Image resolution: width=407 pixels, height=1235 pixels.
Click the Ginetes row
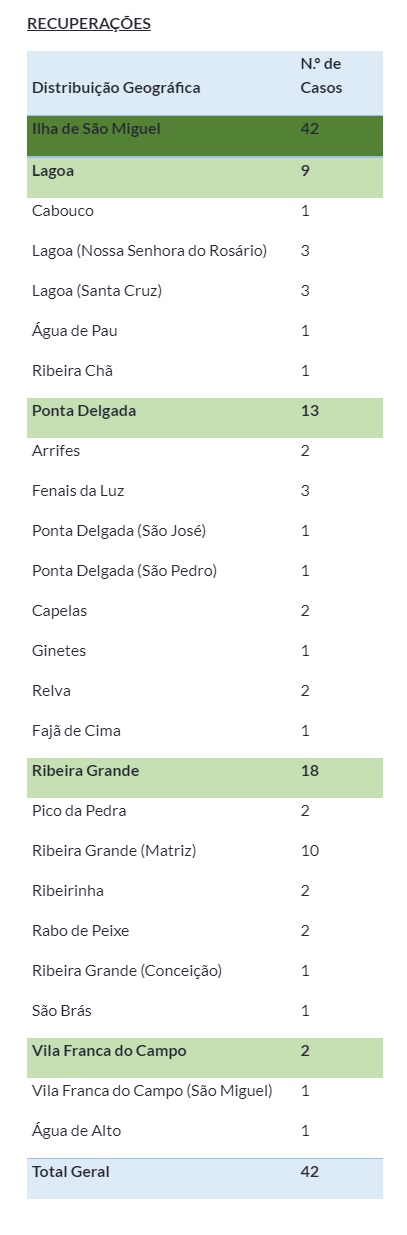205,651
